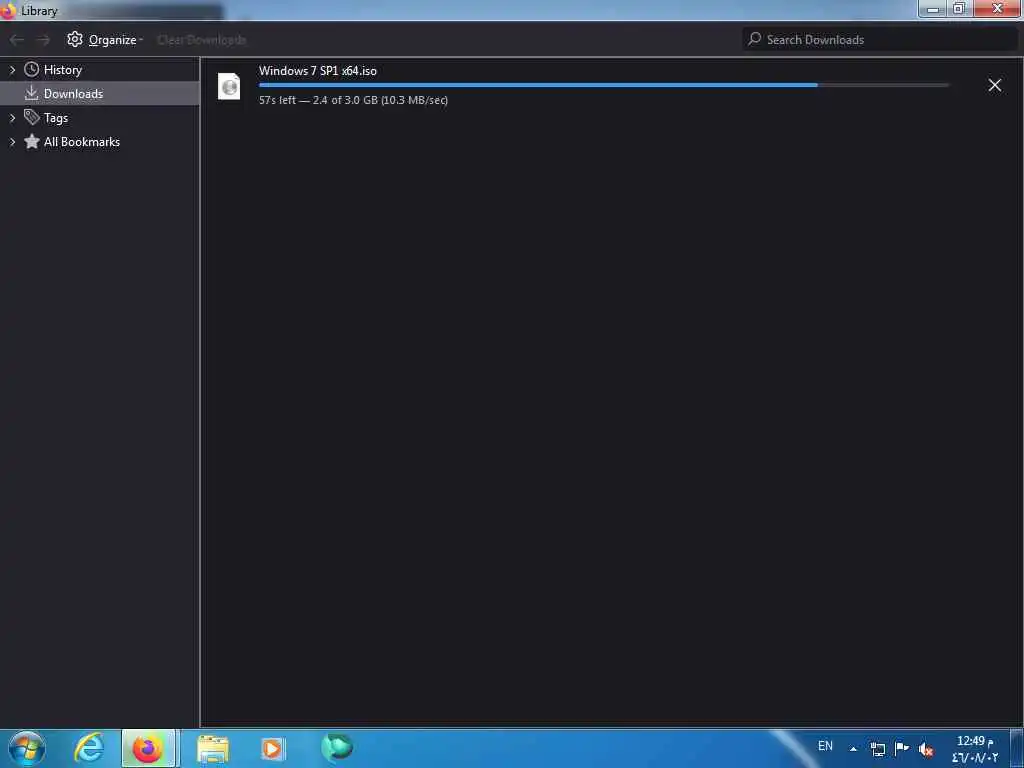This screenshot has width=1024, height=768.
Task: Switch to Firefox on the taskbar
Action: pos(148,748)
